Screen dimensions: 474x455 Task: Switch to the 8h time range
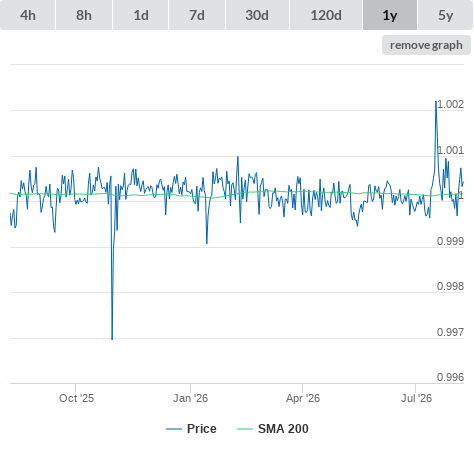84,15
